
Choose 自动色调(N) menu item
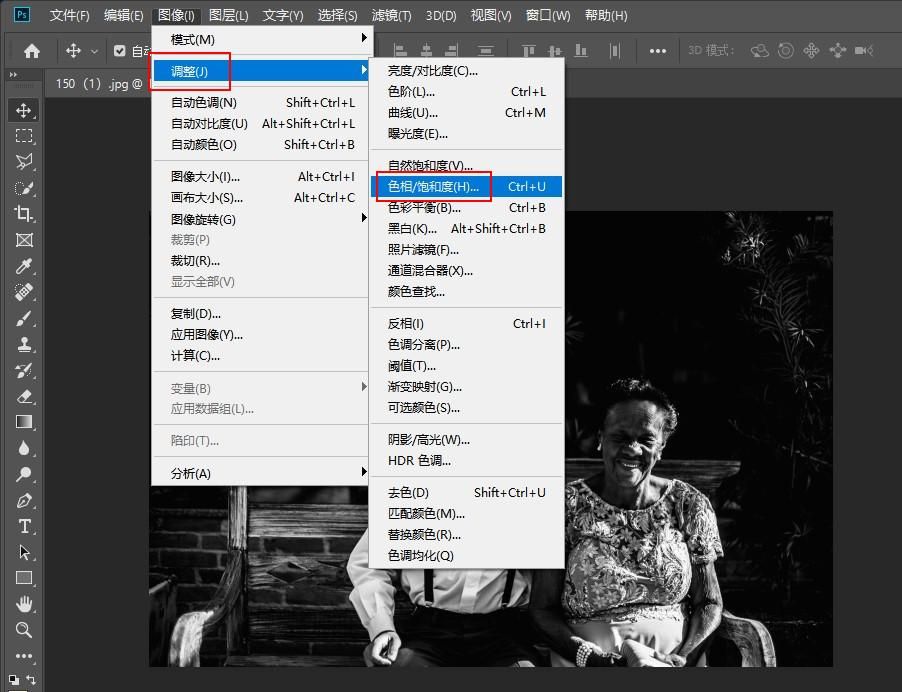262,102
